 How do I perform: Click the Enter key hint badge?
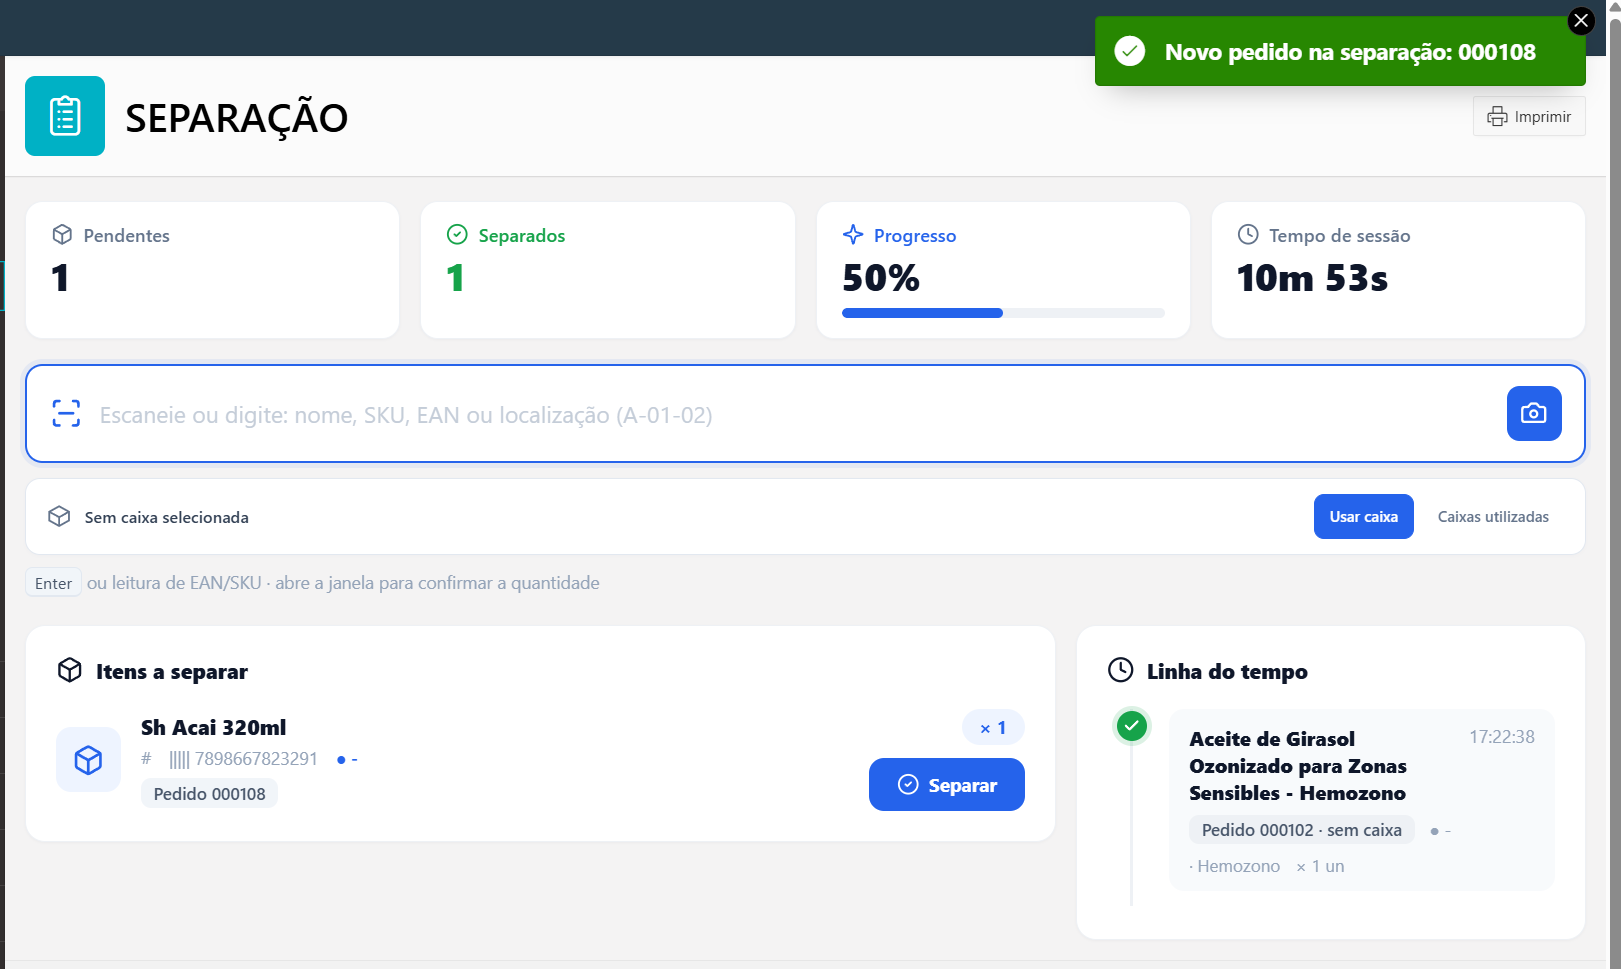53,583
